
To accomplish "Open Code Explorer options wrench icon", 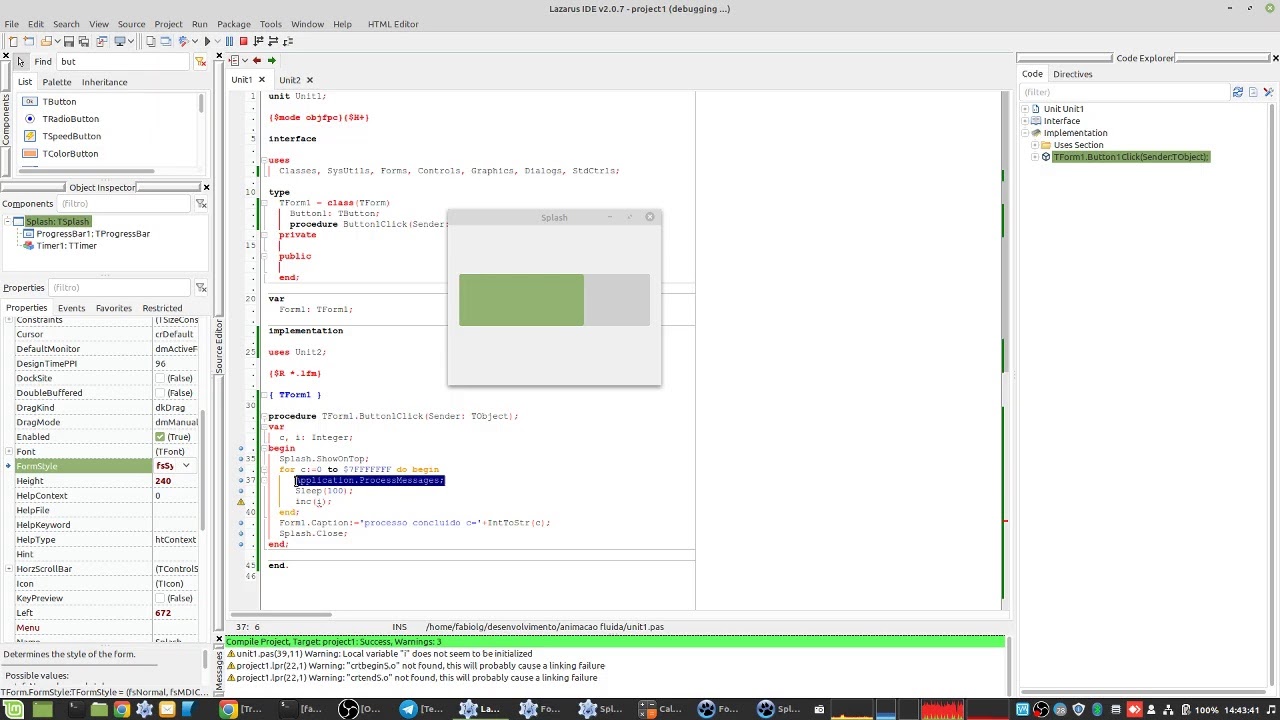I will [1268, 92].
